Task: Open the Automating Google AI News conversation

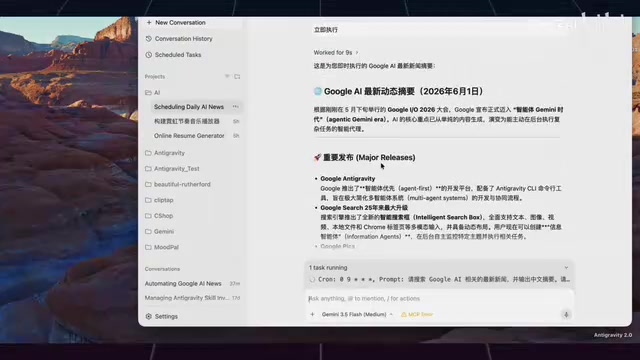Action: (183, 284)
